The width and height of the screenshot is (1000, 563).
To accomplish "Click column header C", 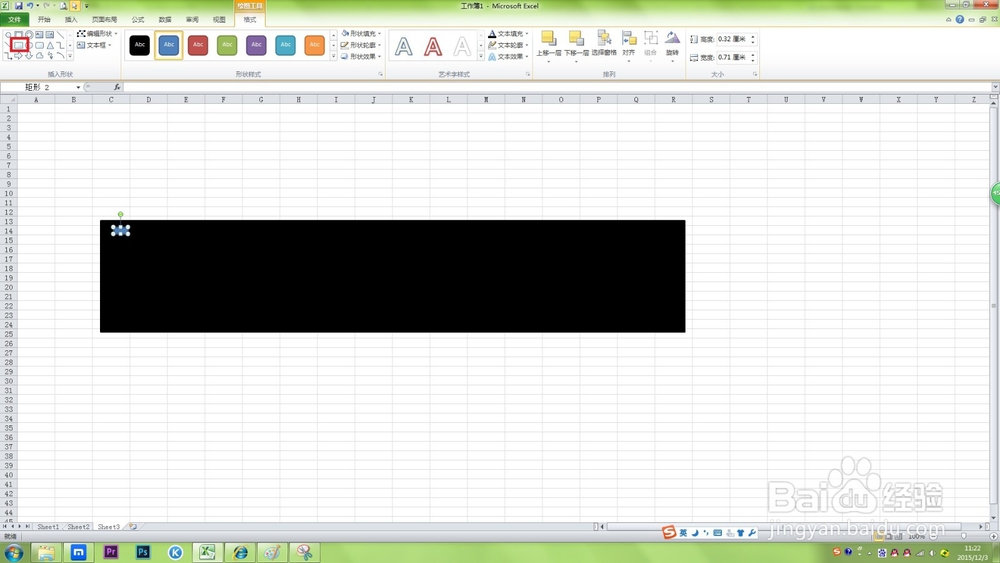I will [111, 99].
